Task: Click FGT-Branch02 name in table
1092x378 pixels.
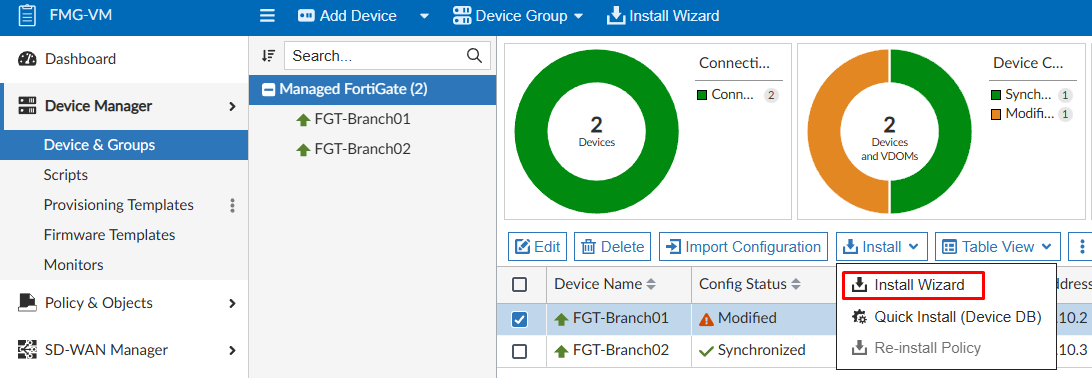Action: [621, 350]
